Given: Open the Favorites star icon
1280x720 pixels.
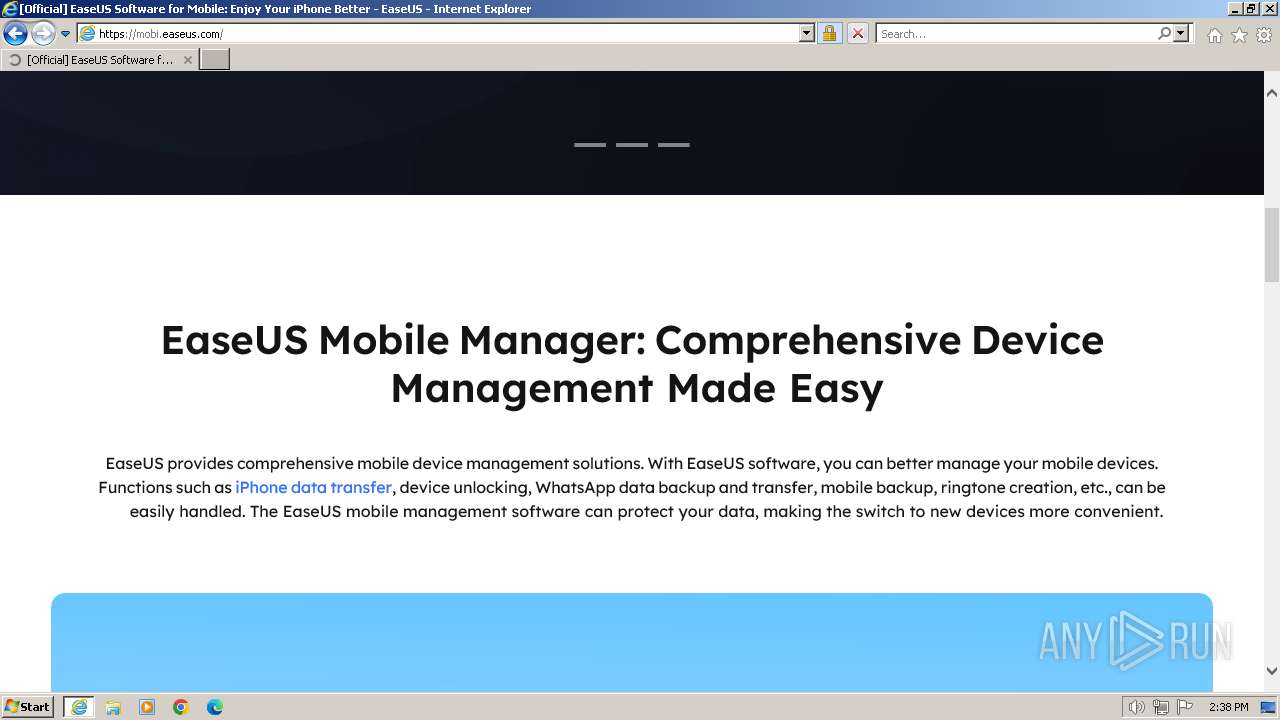Looking at the screenshot, I should coord(1239,35).
